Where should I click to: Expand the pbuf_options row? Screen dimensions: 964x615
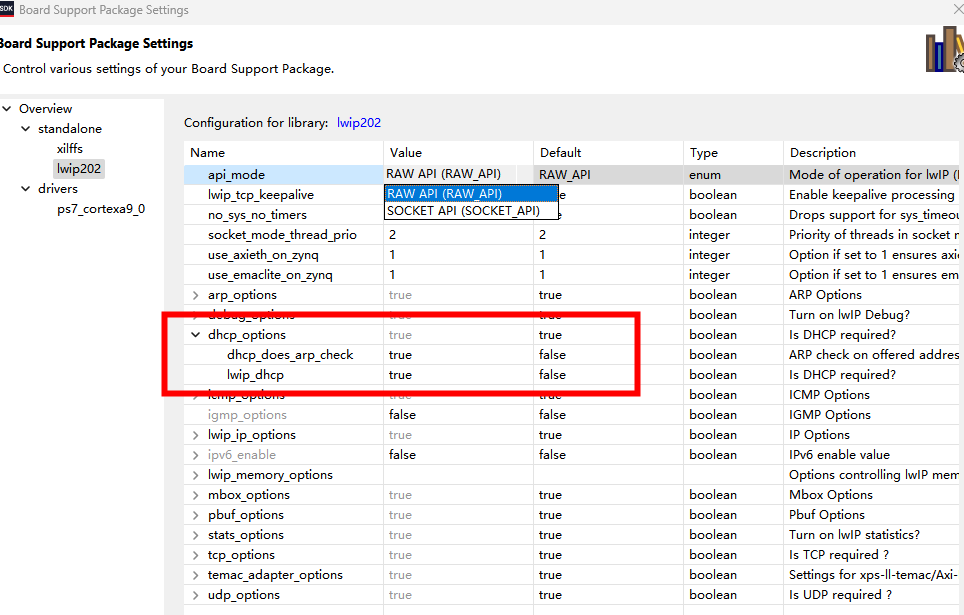click(196, 515)
